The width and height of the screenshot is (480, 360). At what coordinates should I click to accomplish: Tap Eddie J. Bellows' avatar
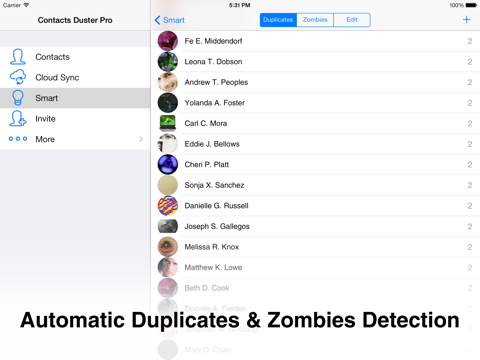168,144
